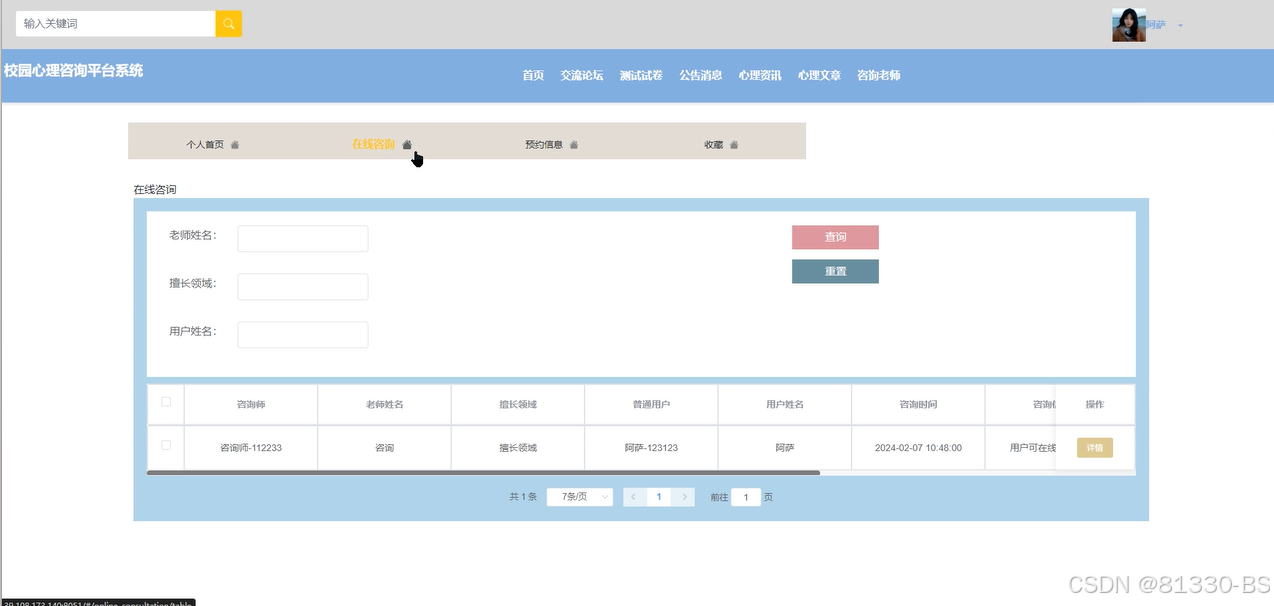Click the 老师姓名 column header
Screen dimensions: 1274x606
pyautogui.click(x=384, y=404)
